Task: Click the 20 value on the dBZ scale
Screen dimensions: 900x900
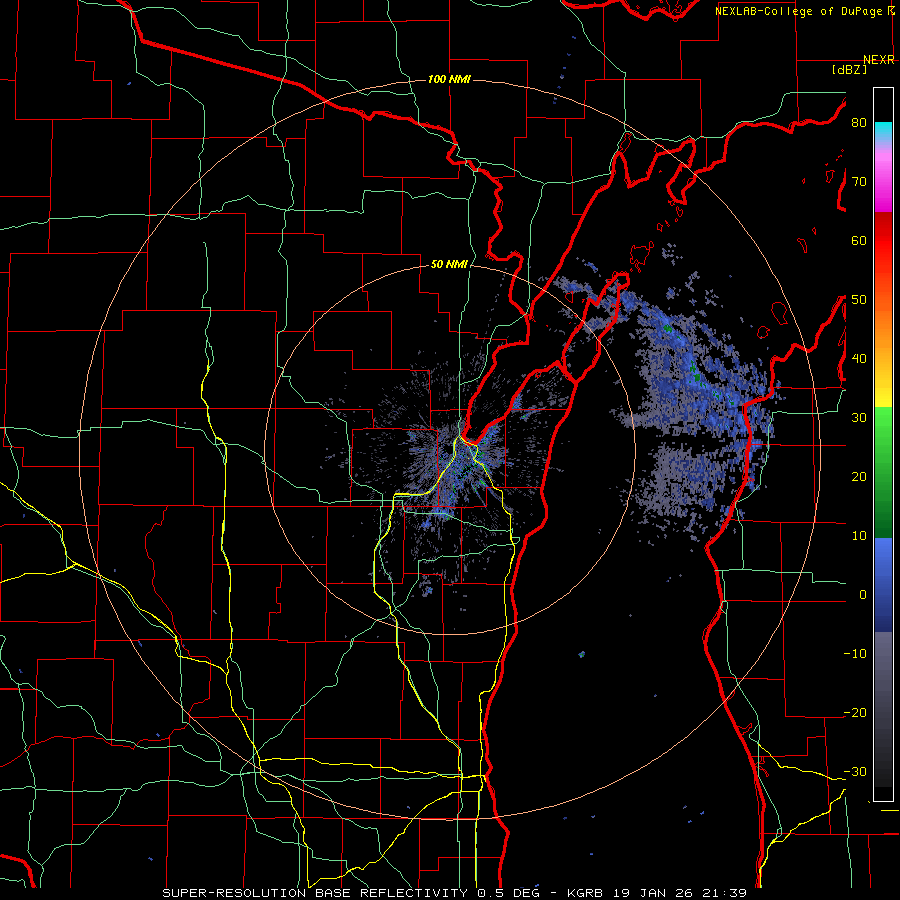Action: click(x=859, y=476)
